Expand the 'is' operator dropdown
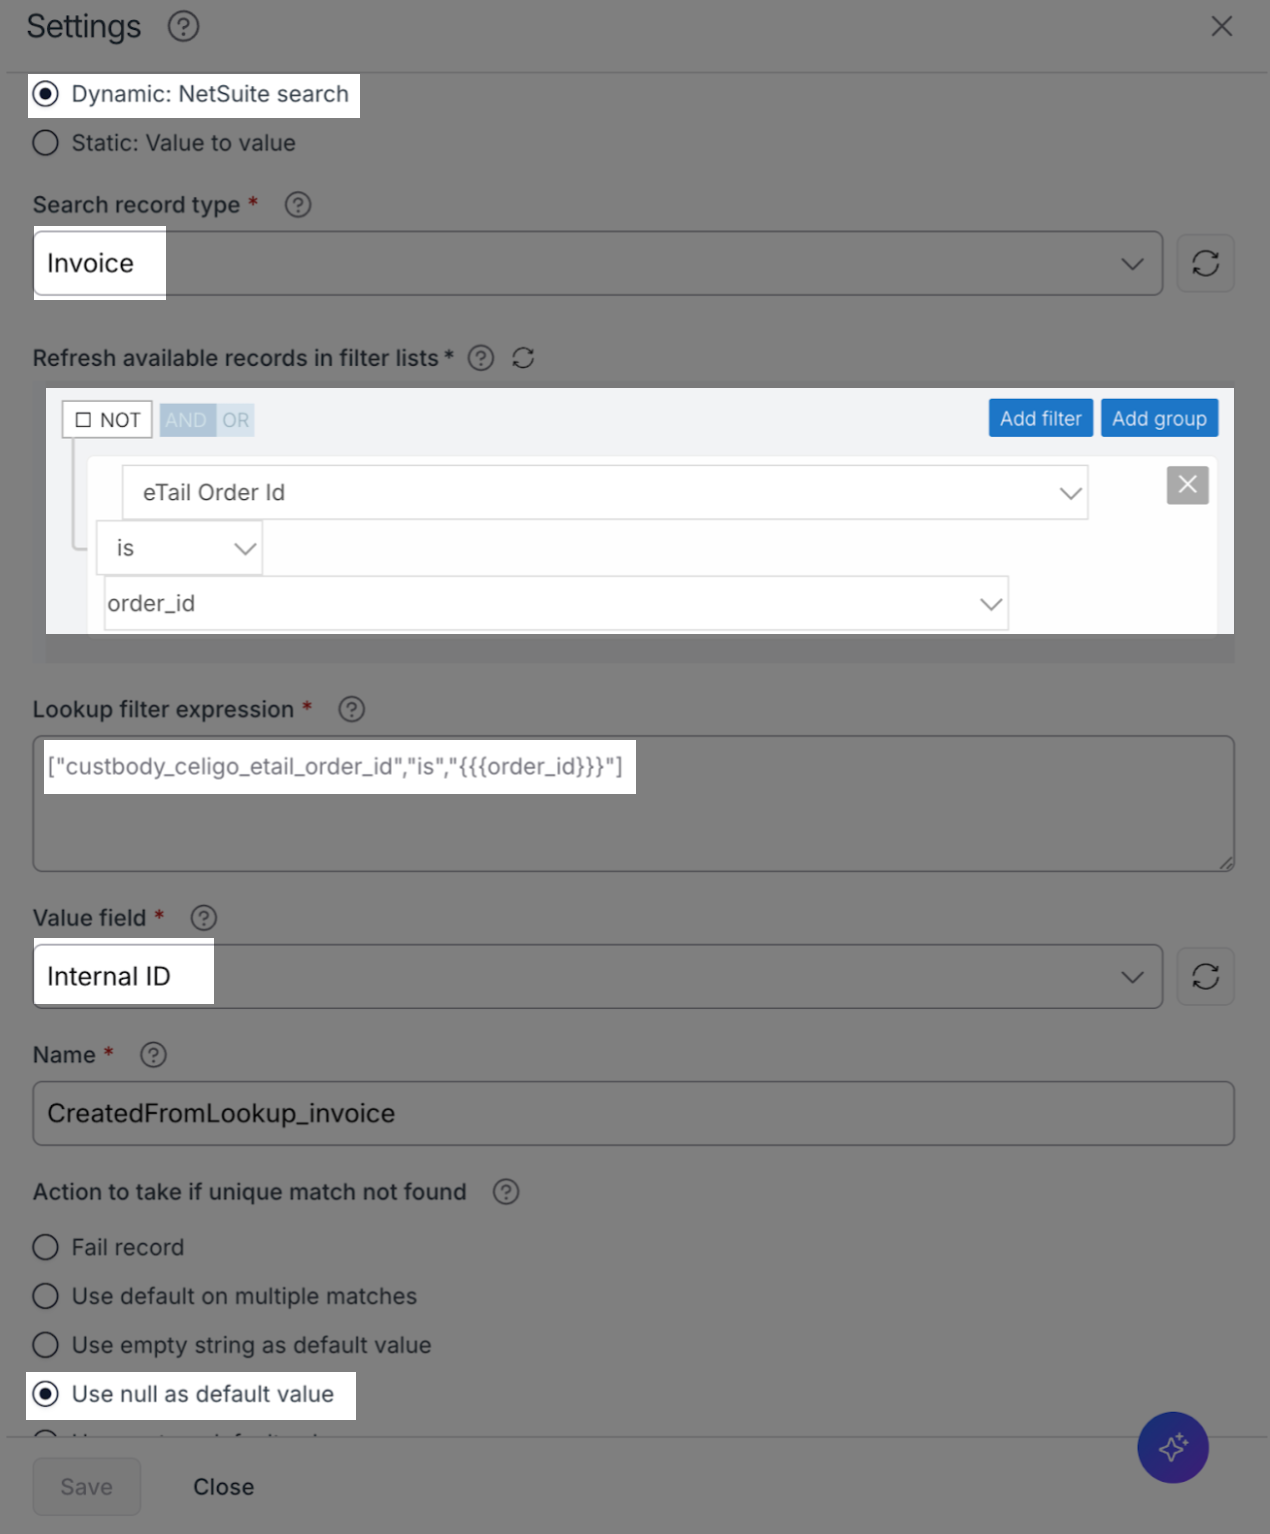The width and height of the screenshot is (1270, 1534). point(180,548)
